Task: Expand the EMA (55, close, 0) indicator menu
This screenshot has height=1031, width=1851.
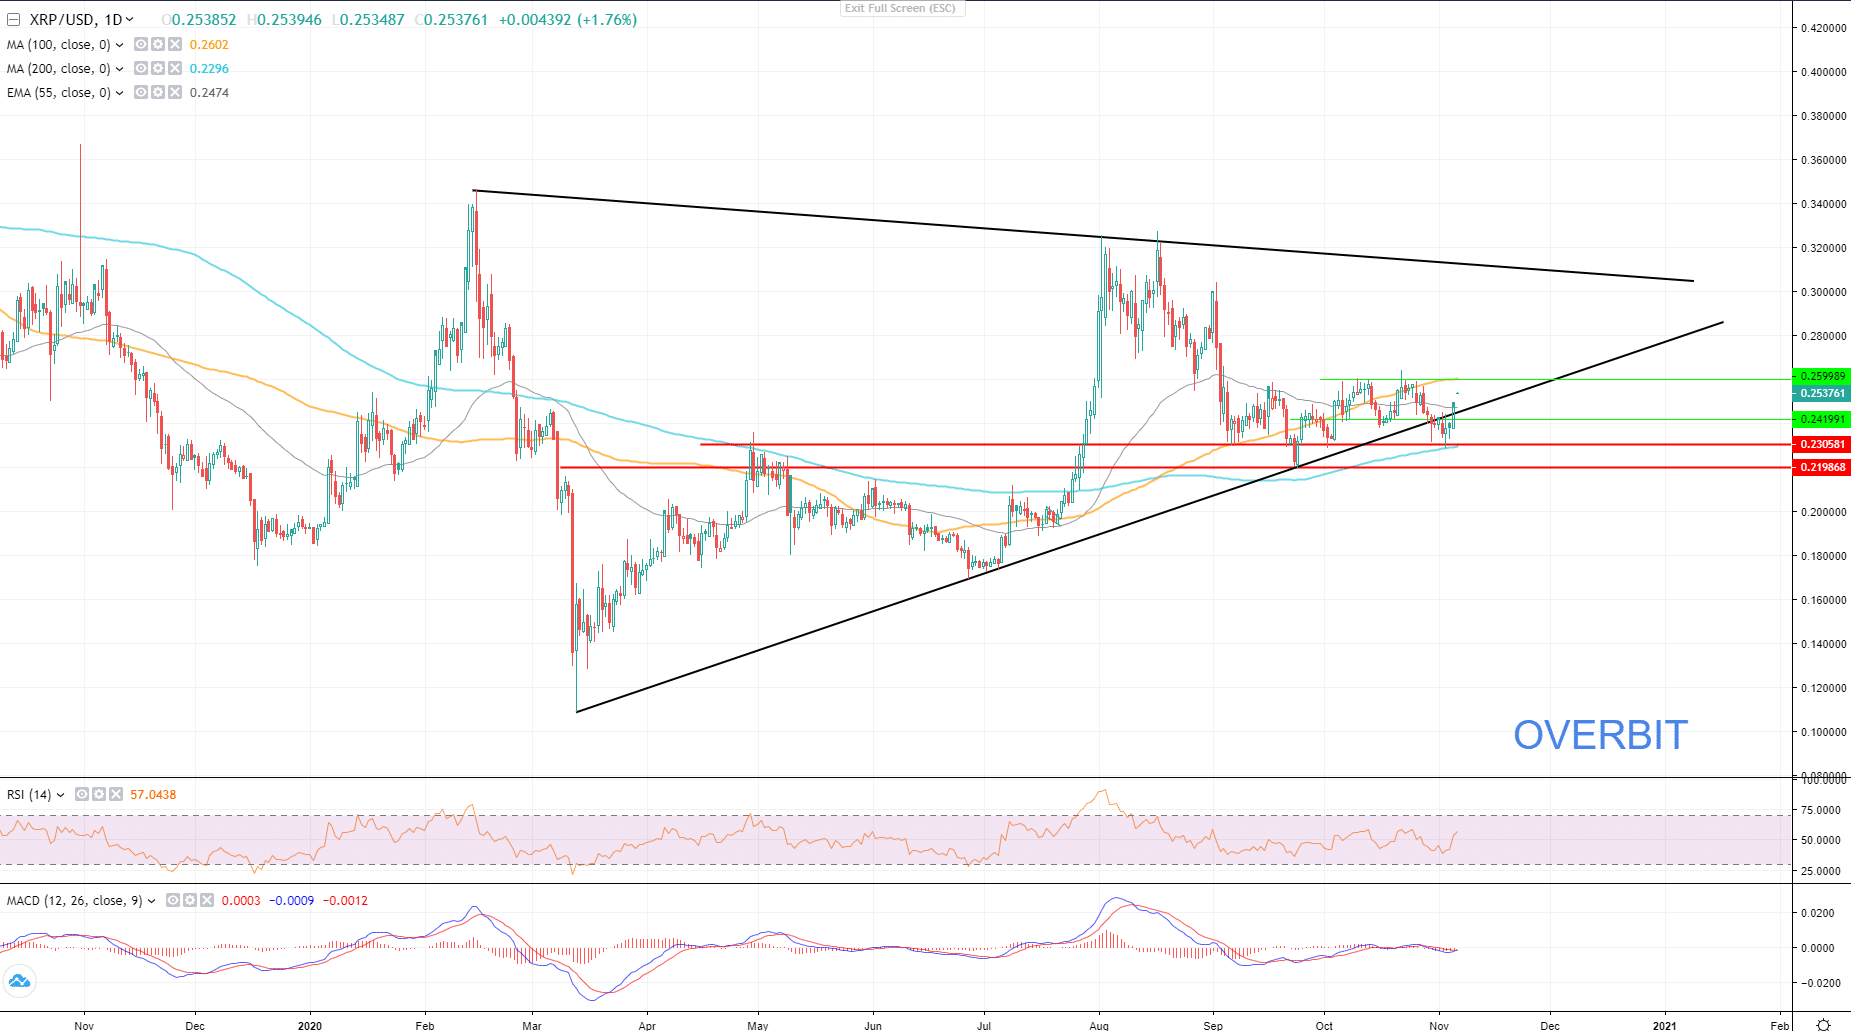Action: (x=120, y=93)
